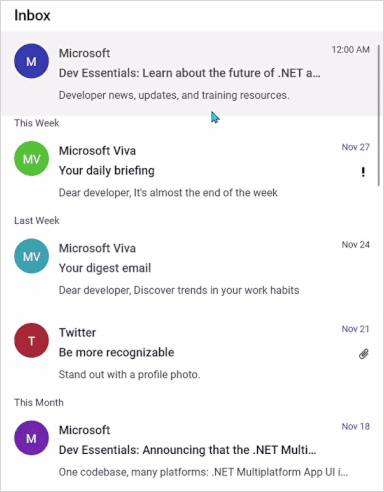Click the teal MV avatar icon
This screenshot has width=384, height=492.
click(x=31, y=256)
